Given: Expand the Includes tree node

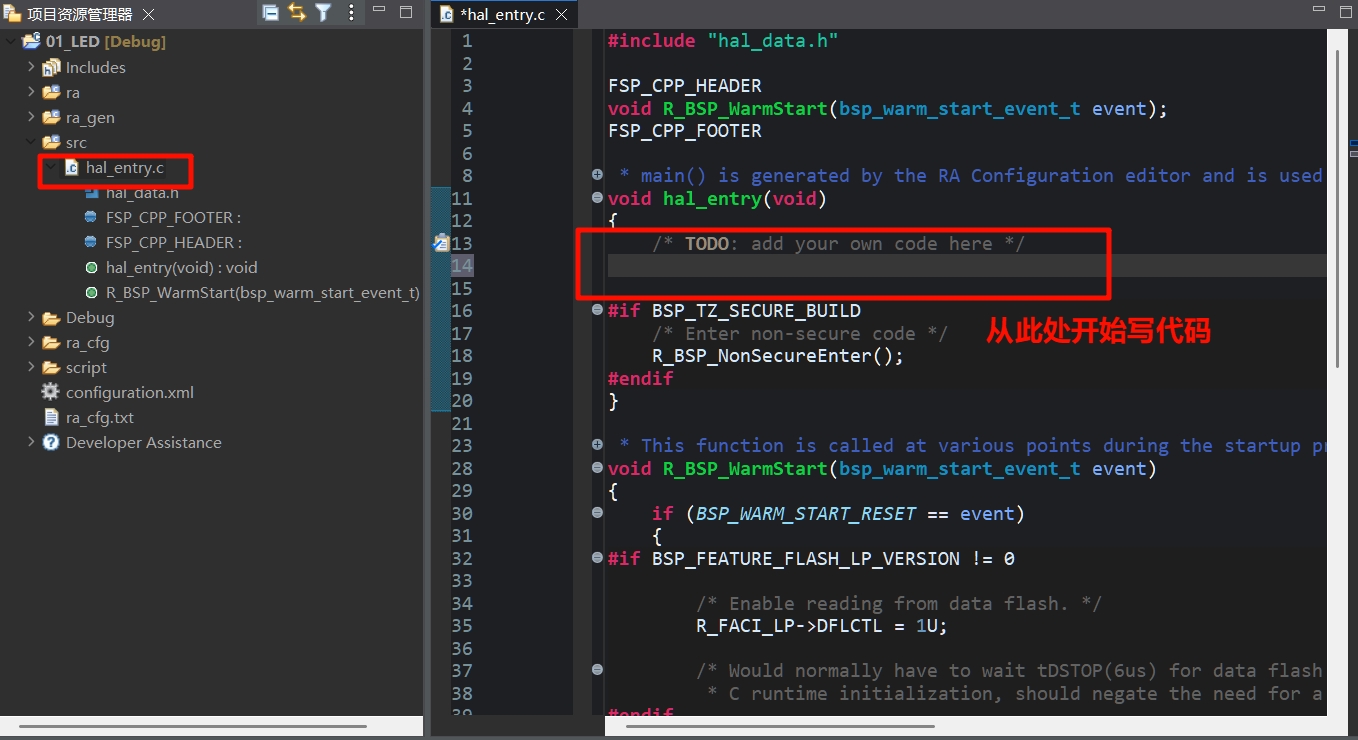Looking at the screenshot, I should (x=31, y=67).
